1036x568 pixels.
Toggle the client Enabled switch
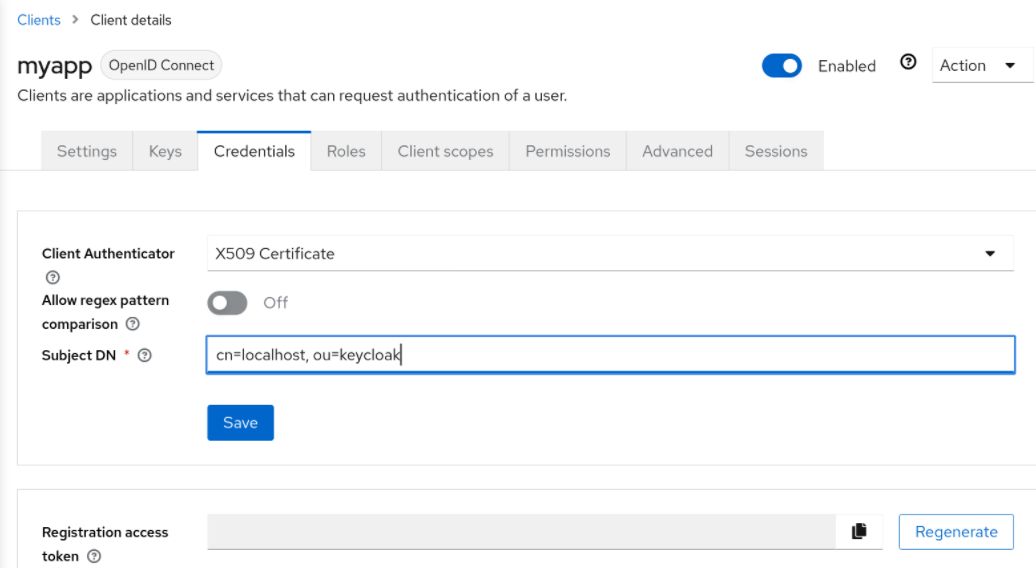782,66
